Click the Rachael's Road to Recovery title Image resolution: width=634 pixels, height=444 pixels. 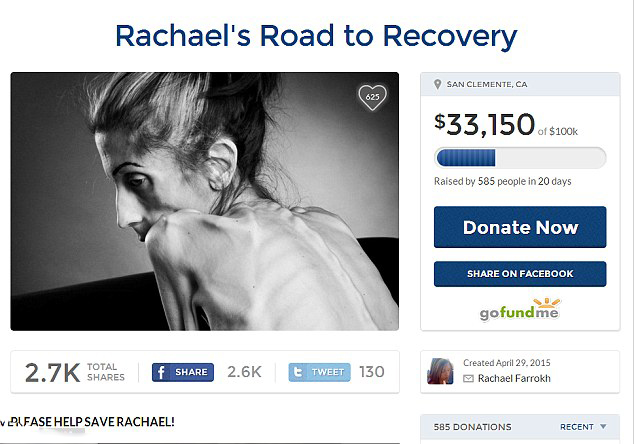coord(316,36)
